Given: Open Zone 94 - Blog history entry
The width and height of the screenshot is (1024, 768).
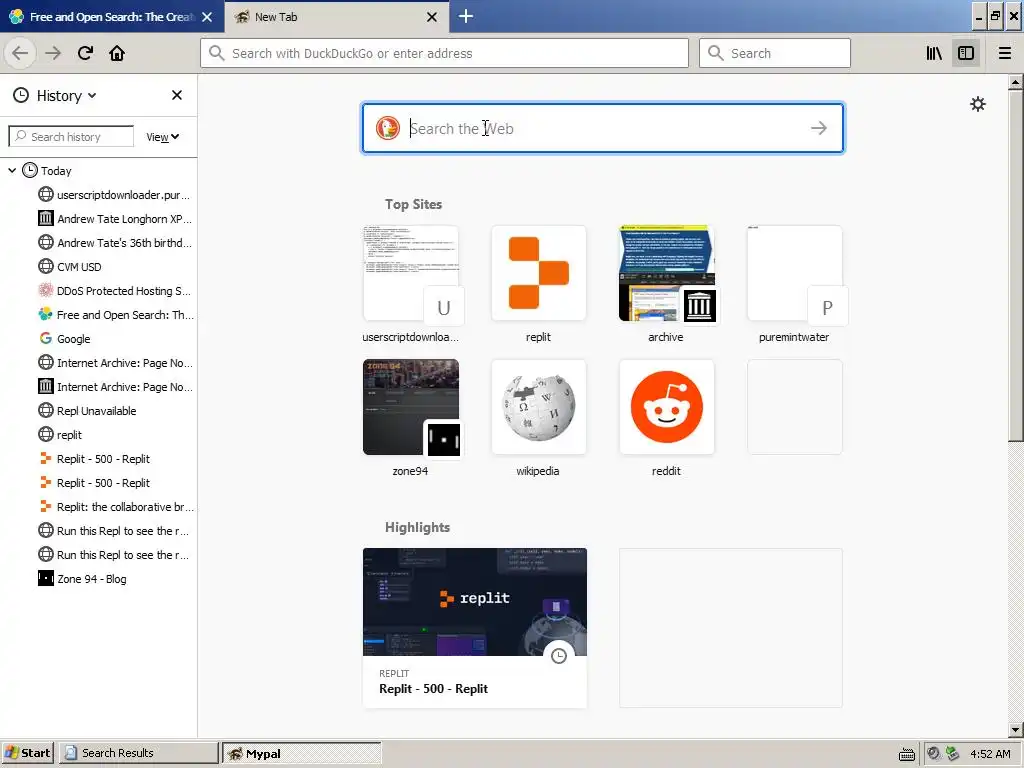Looking at the screenshot, I should pos(82,579).
